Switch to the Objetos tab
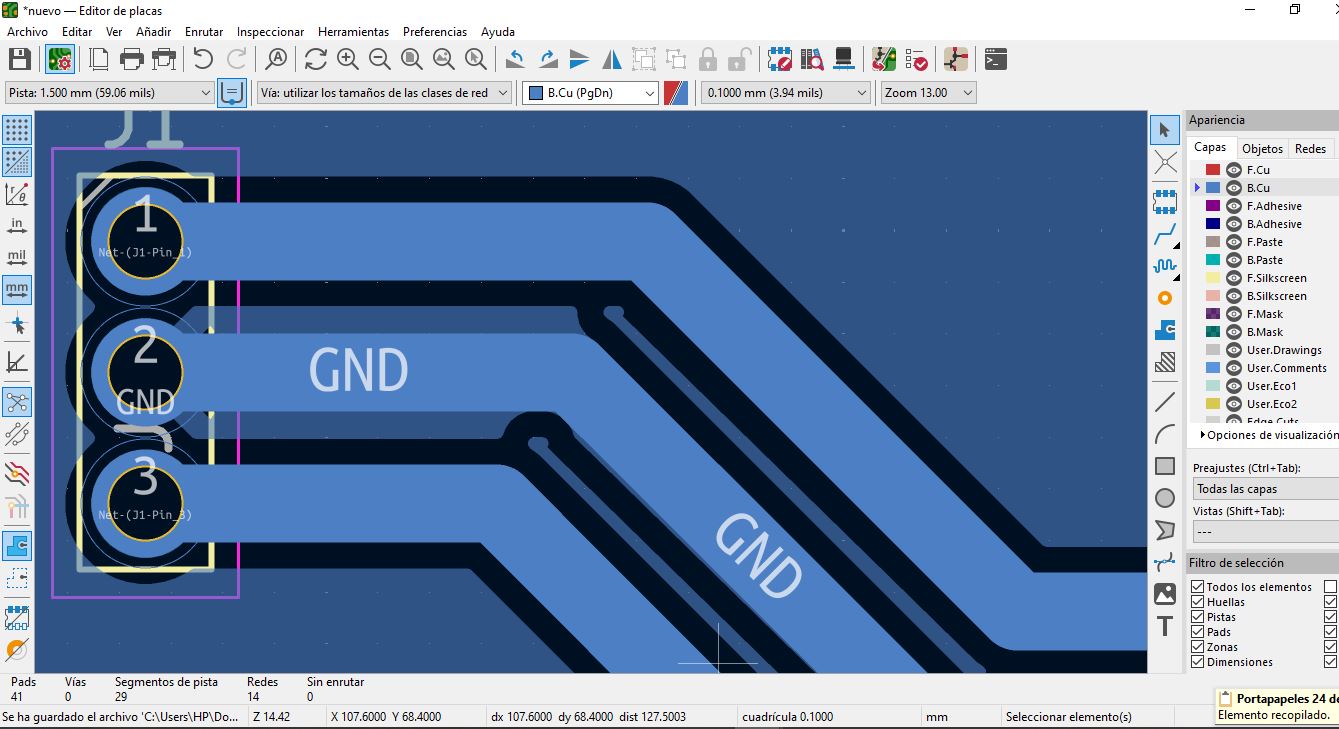Viewport: 1339px width, 729px height. (1263, 148)
